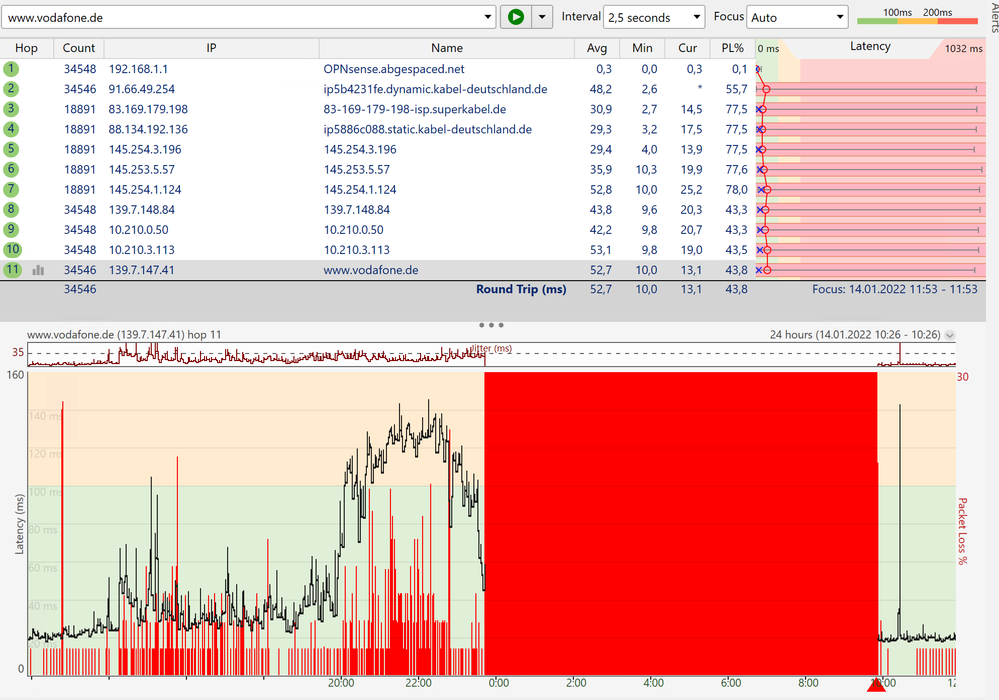Image resolution: width=999 pixels, height=700 pixels.
Task: Click the Min column header
Action: click(x=642, y=48)
